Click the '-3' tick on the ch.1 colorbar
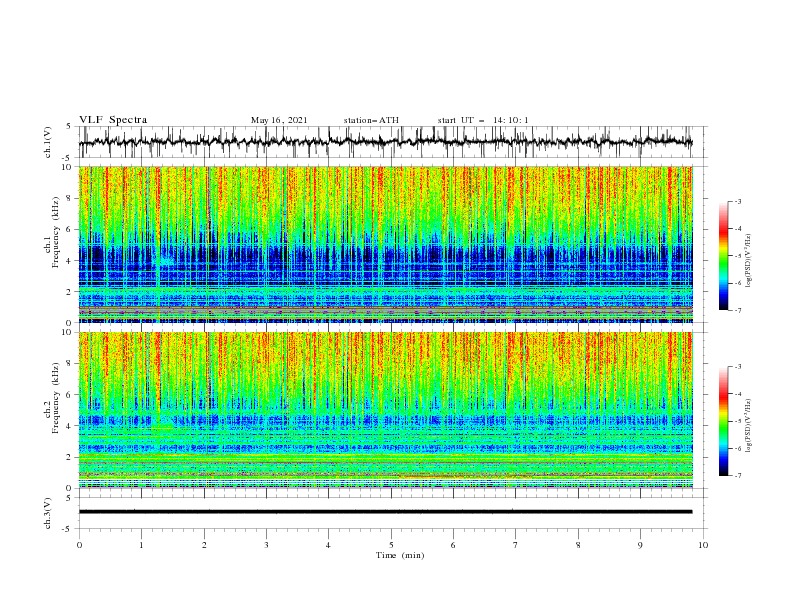 click(x=738, y=201)
